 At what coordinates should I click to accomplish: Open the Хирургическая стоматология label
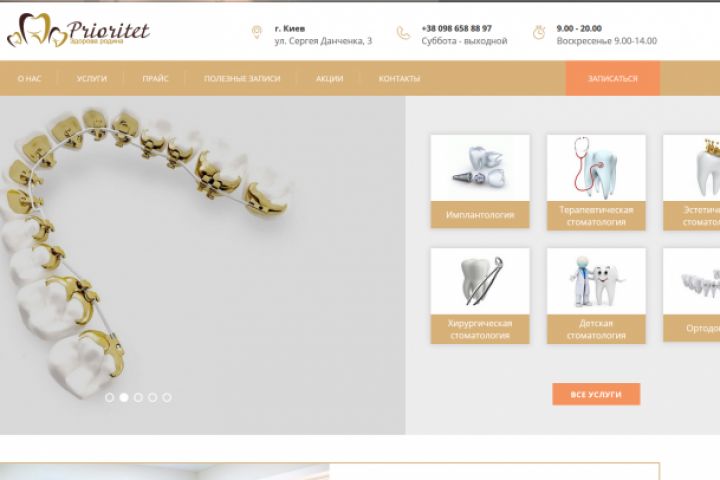click(480, 329)
